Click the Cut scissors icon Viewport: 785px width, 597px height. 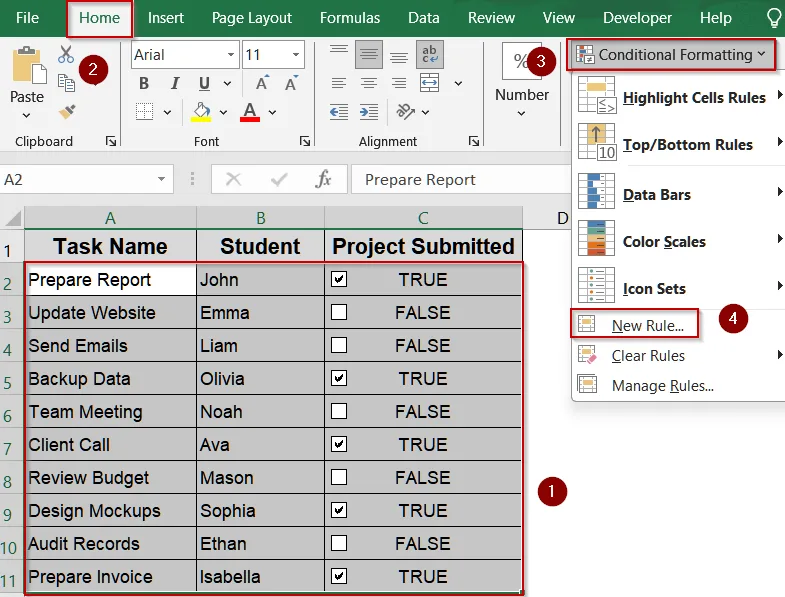pos(66,54)
